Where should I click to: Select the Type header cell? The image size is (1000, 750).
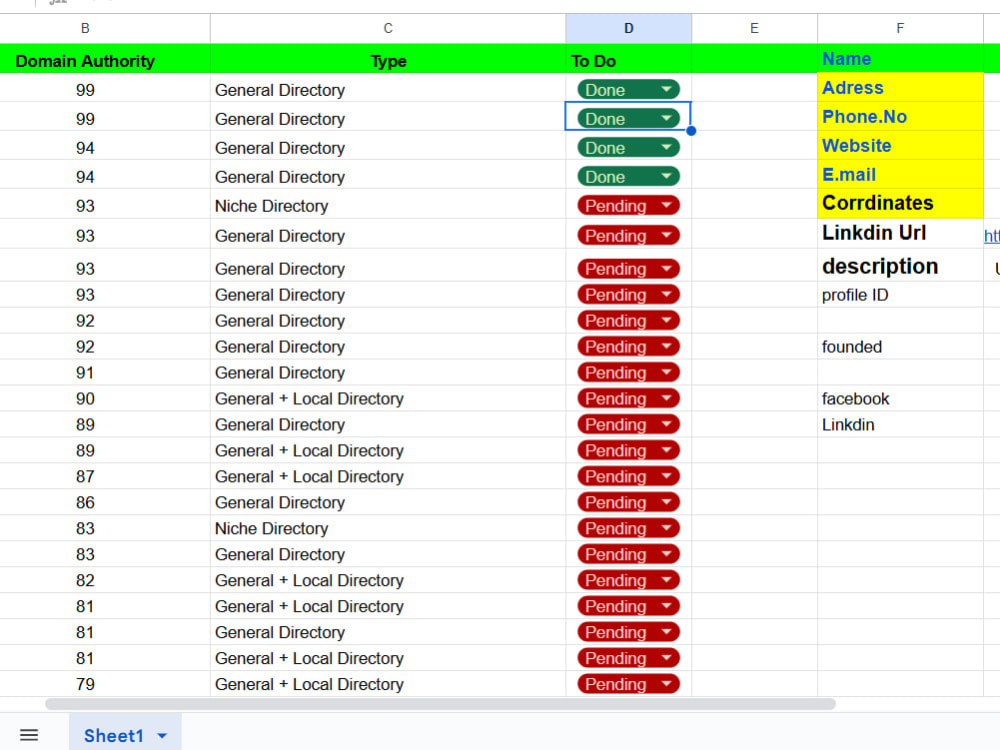click(x=388, y=61)
